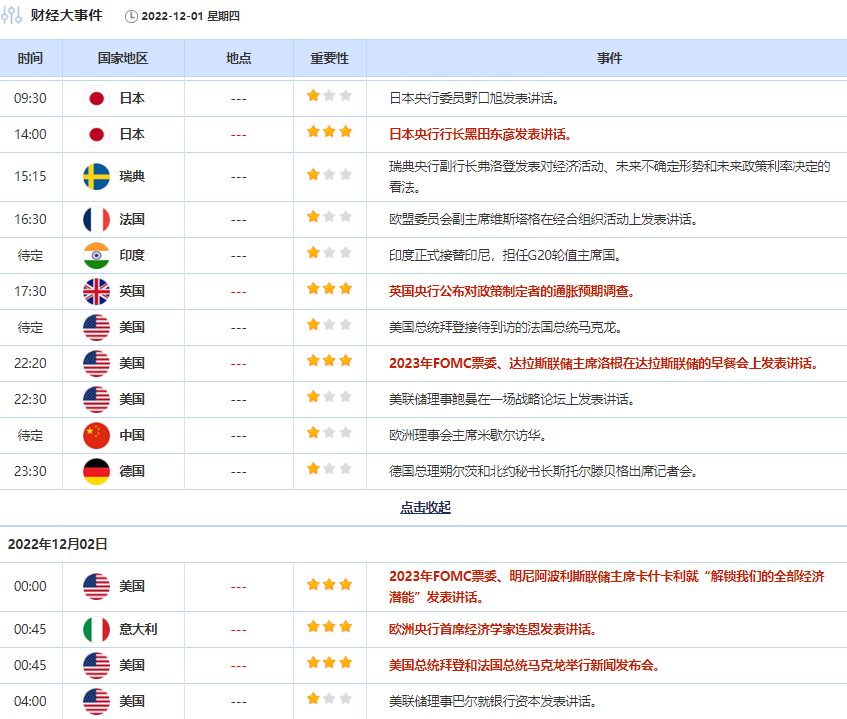Click the China flag icon
Viewport: 847px width, 719px height.
coord(96,435)
